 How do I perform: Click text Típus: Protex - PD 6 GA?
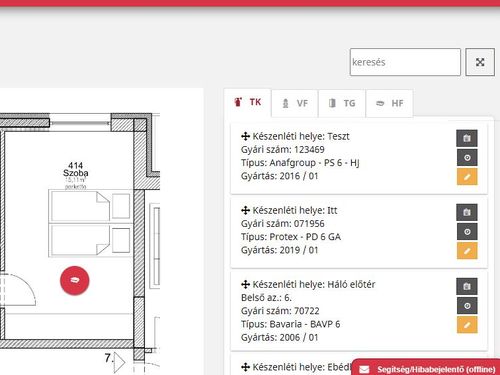[291, 237]
